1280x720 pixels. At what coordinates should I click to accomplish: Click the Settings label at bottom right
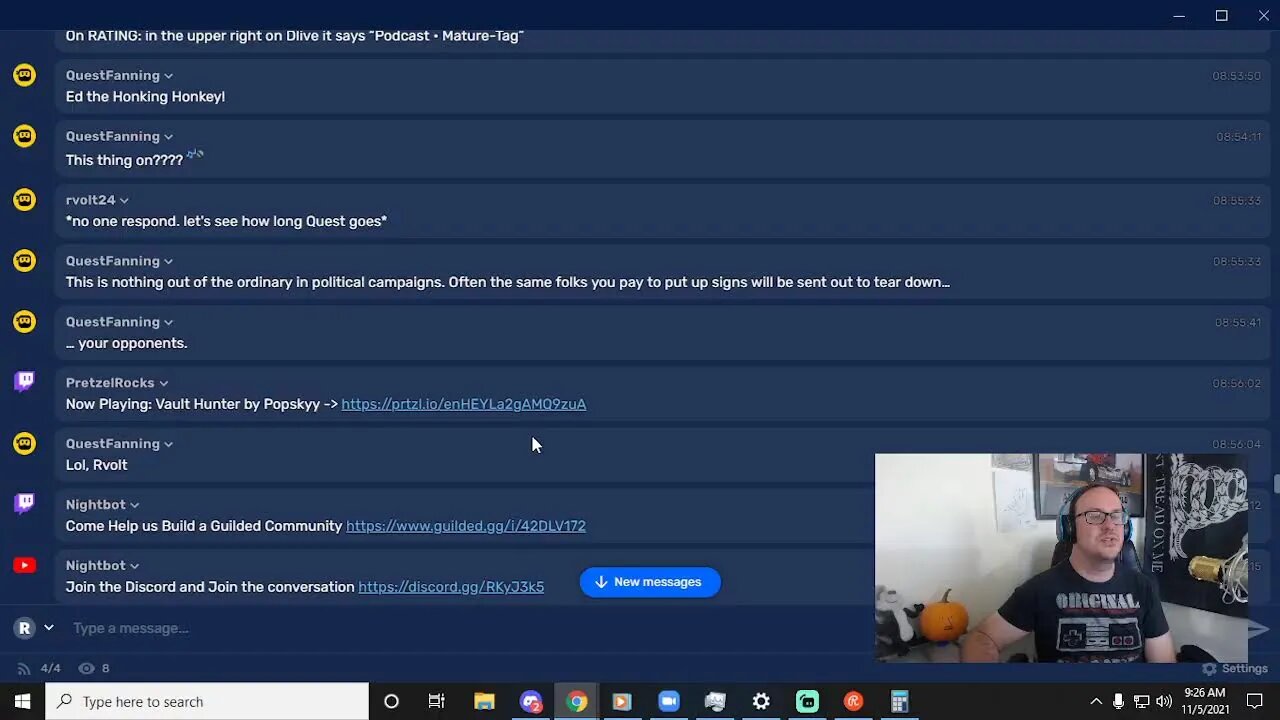click(x=1245, y=668)
